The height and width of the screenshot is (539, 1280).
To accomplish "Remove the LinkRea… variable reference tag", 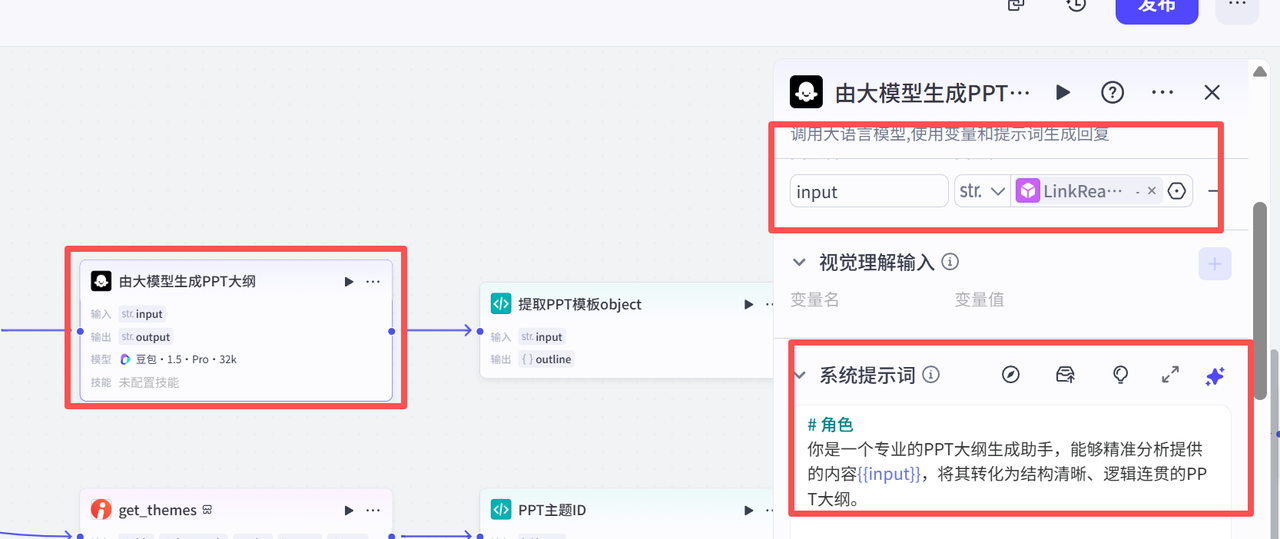I will [x=1152, y=191].
